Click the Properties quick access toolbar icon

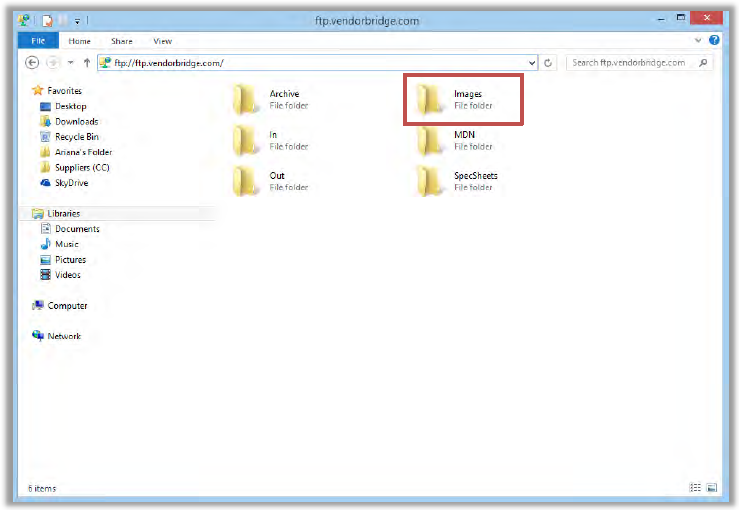click(47, 21)
